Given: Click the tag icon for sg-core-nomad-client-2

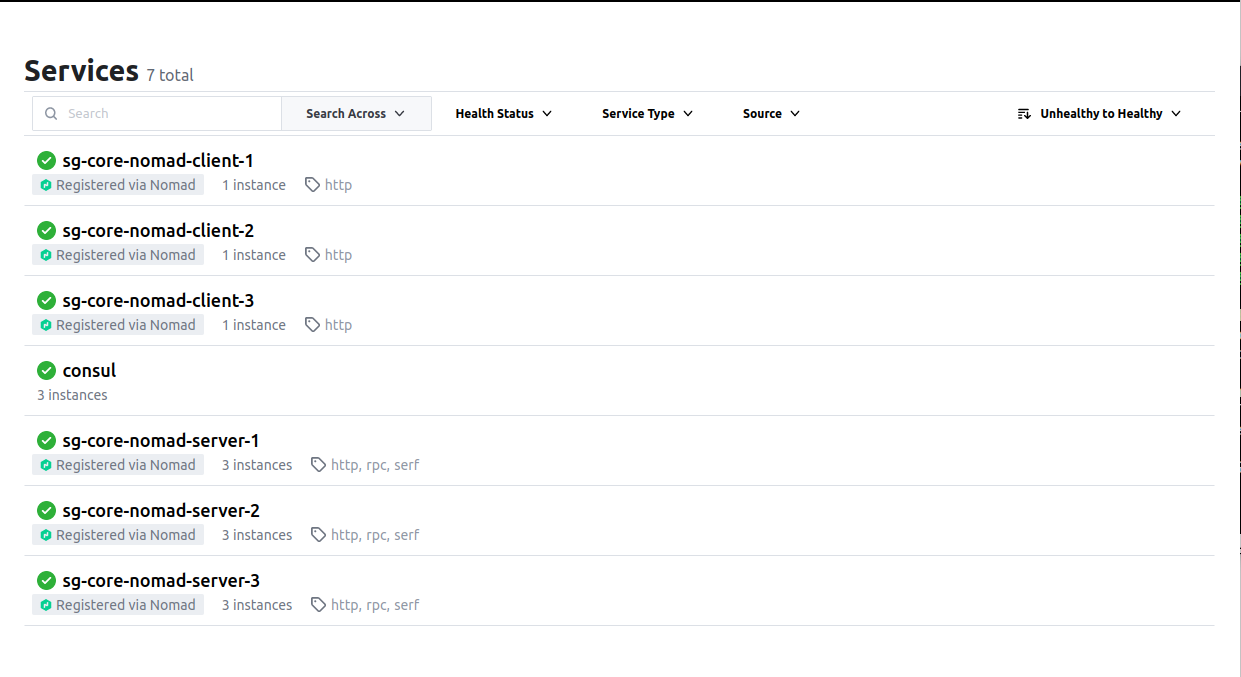Looking at the screenshot, I should tap(312, 255).
